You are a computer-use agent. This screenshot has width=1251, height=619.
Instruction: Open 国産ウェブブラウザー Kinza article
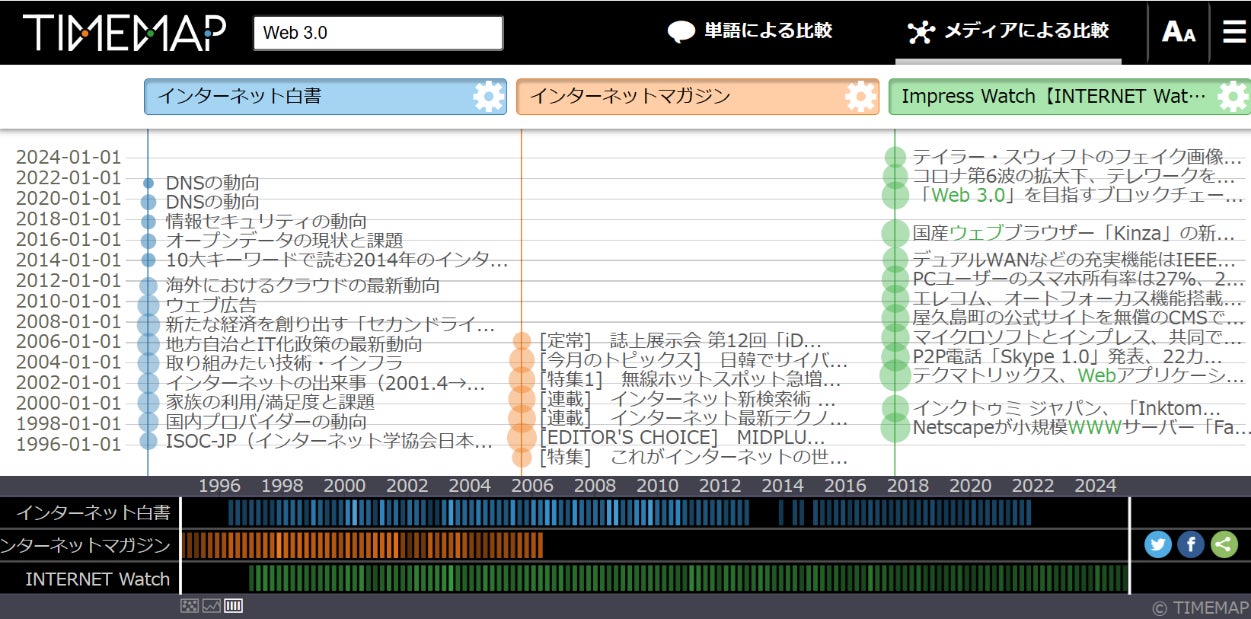pos(1074,233)
